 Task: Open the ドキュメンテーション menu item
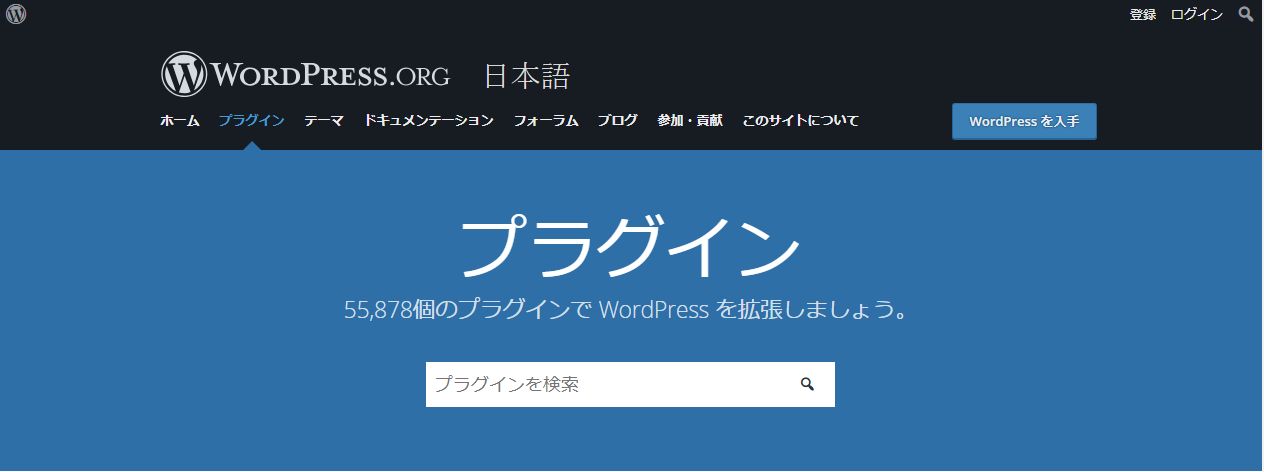pyautogui.click(x=429, y=121)
